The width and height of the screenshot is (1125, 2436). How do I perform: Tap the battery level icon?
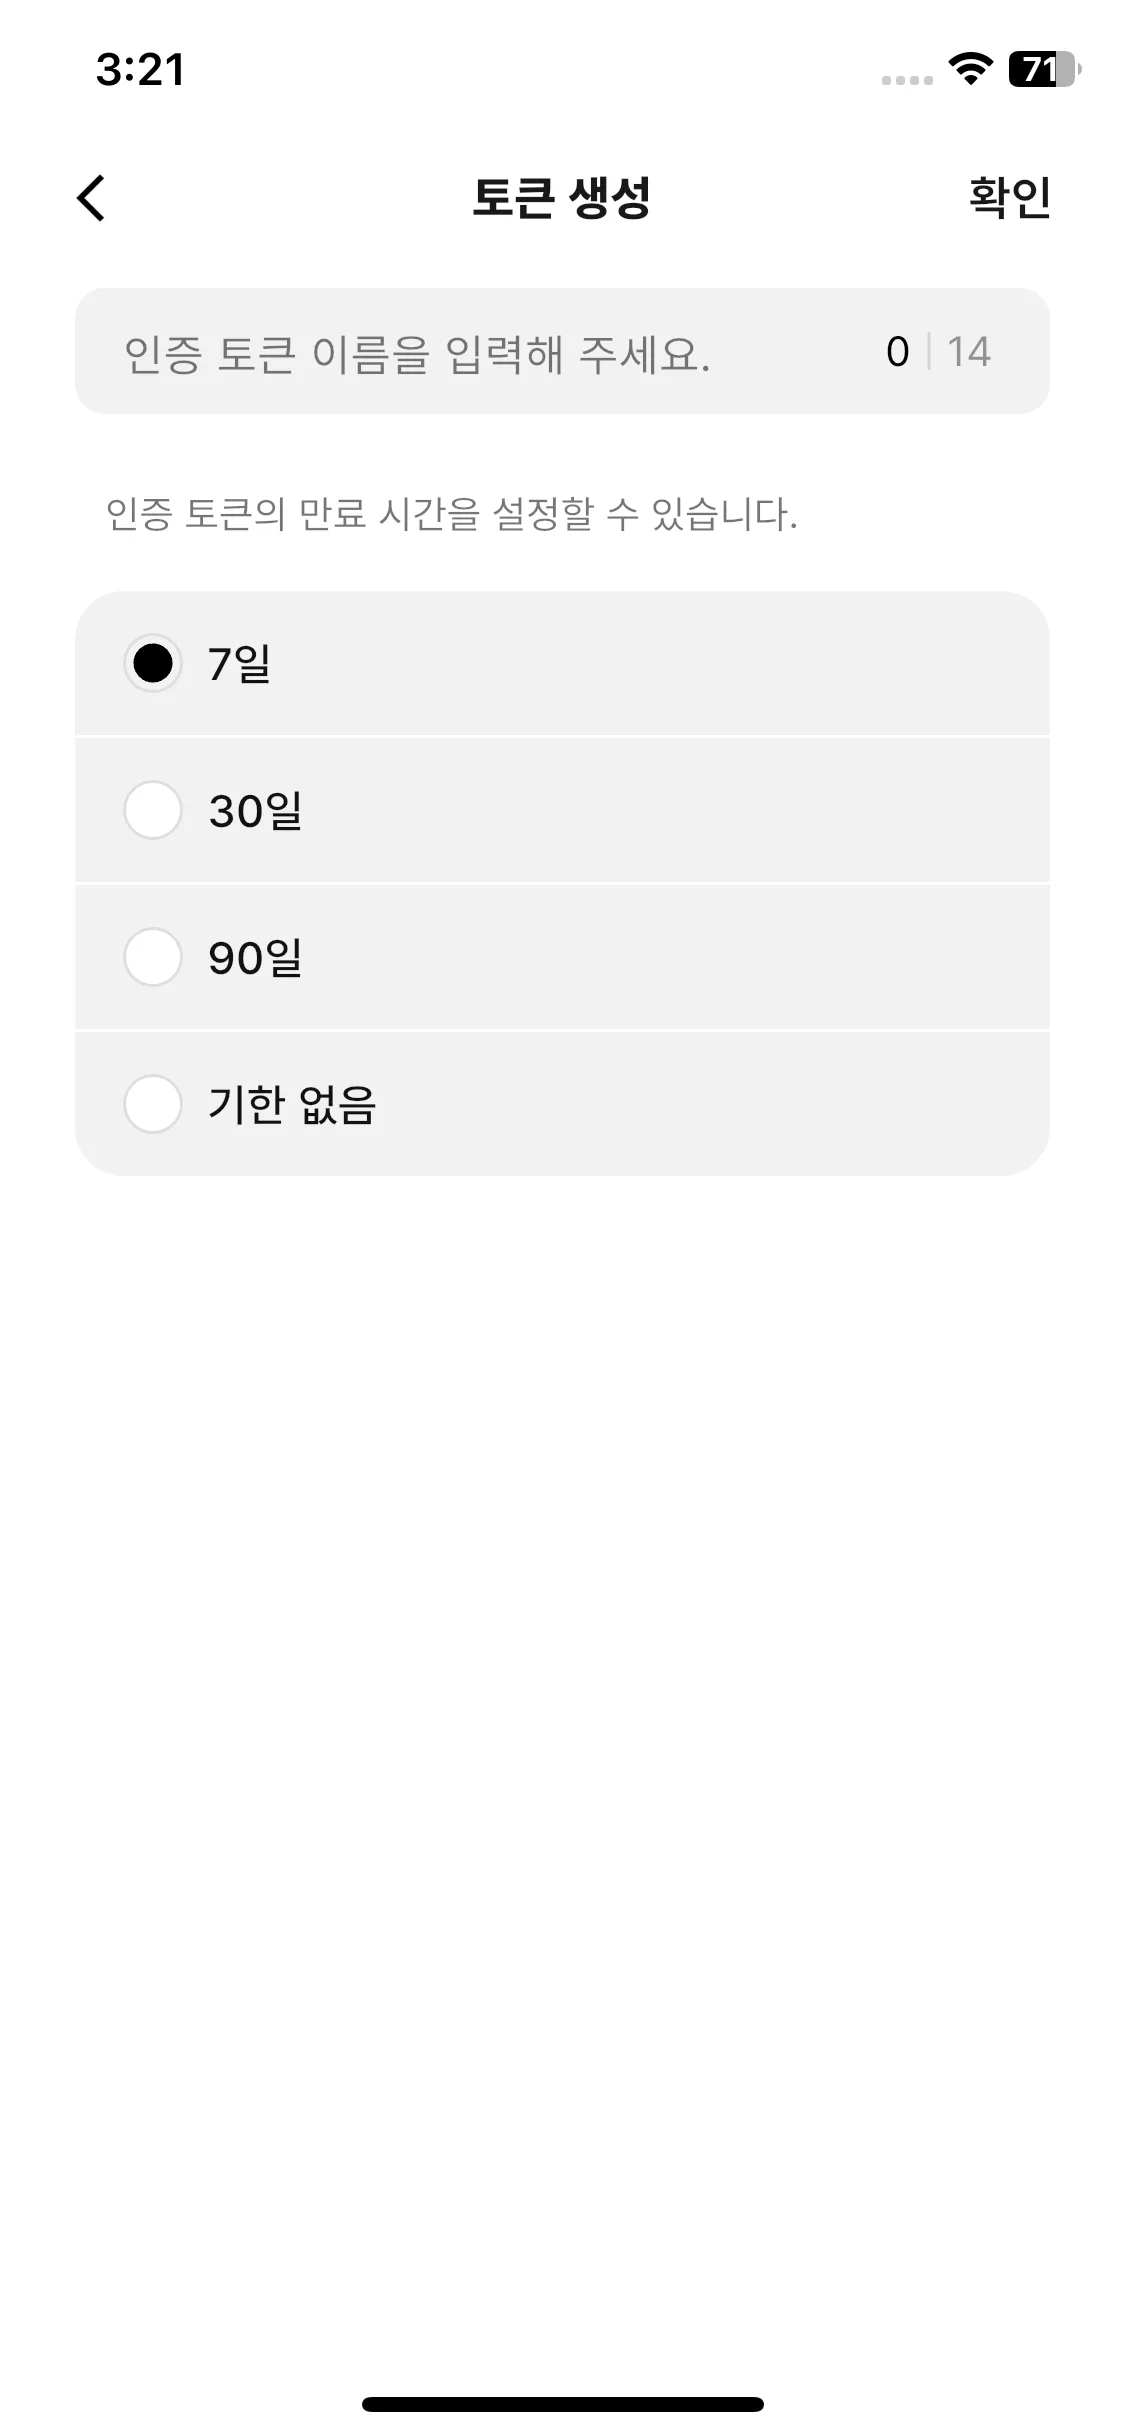coord(1044,69)
